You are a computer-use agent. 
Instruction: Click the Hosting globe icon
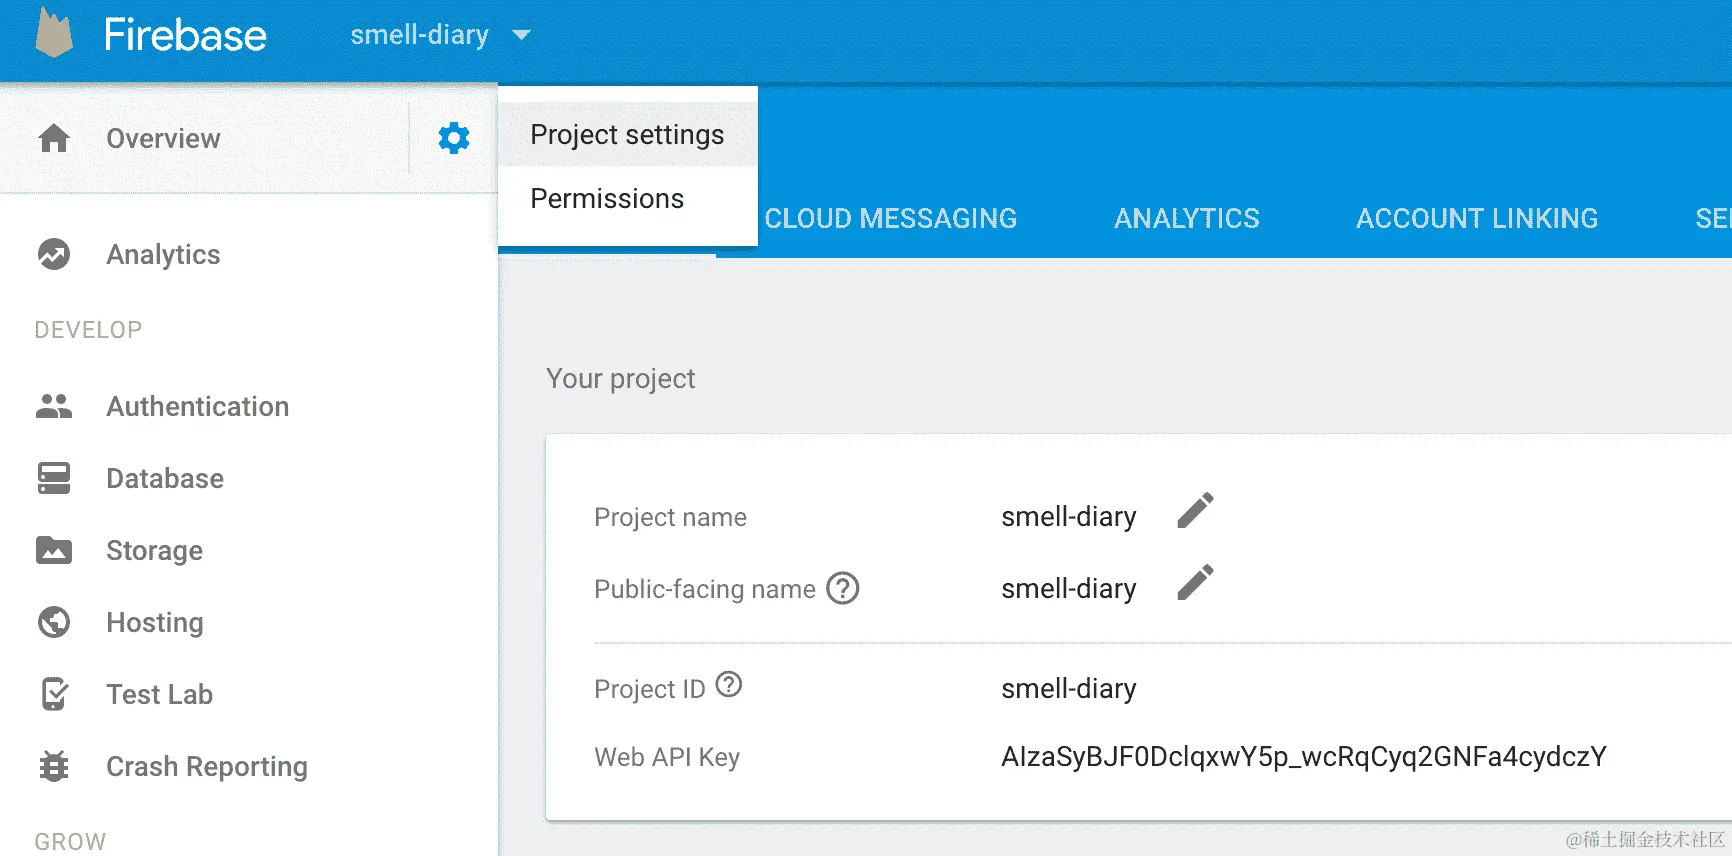(x=54, y=622)
